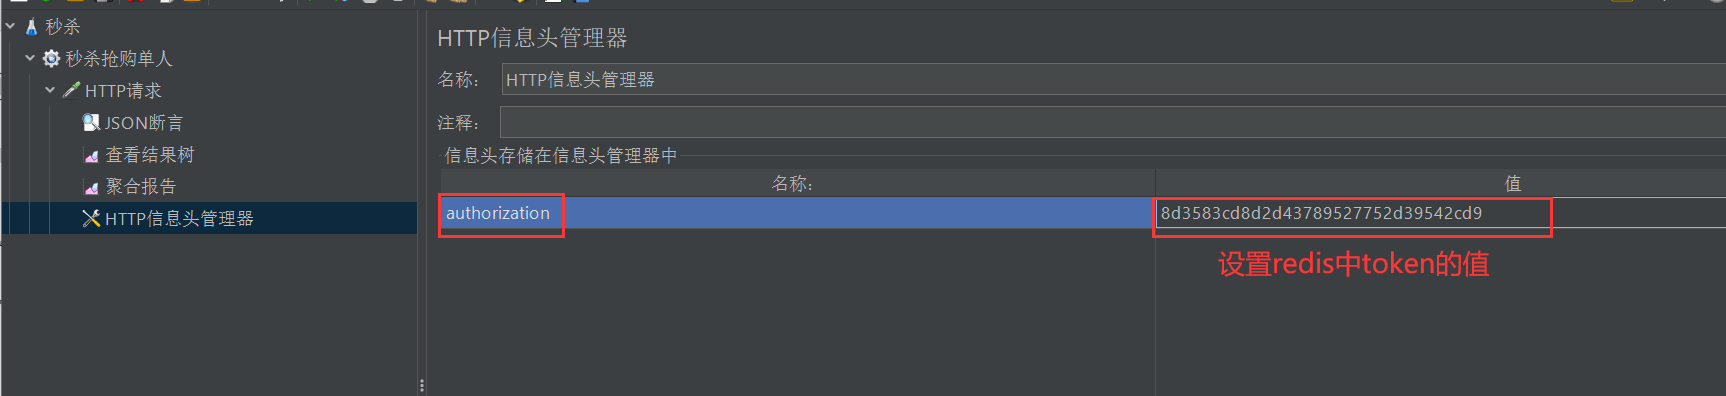Viewport: 1726px width, 396px height.
Task: Collapse the HTTP请求 node chevron
Action: pyautogui.click(x=50, y=90)
